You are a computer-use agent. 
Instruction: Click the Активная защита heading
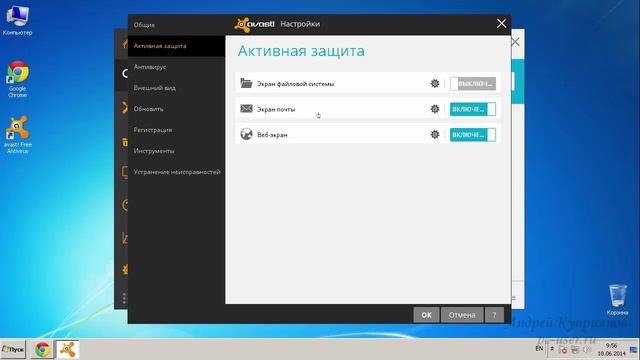301,51
